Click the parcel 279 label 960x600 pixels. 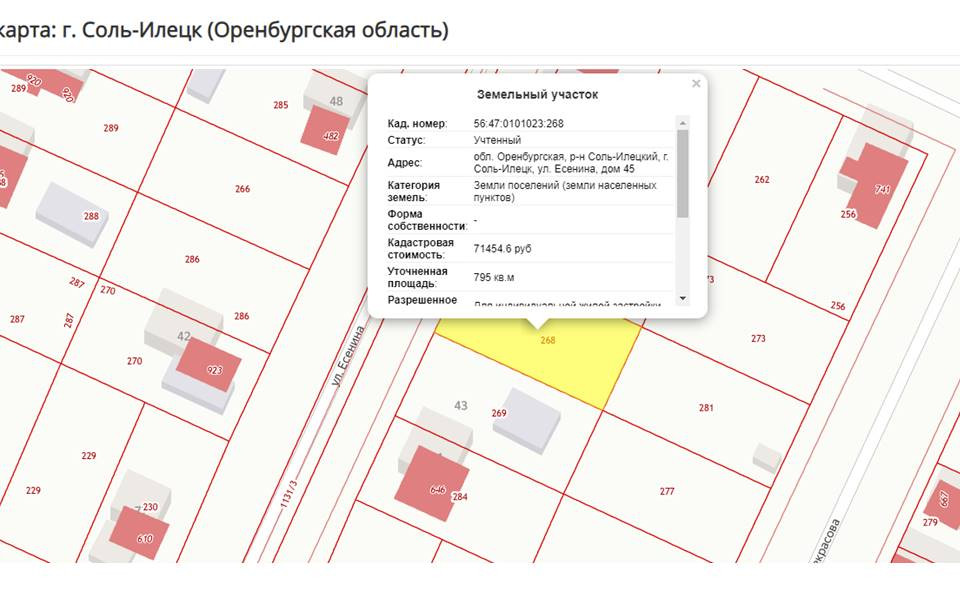pos(930,522)
